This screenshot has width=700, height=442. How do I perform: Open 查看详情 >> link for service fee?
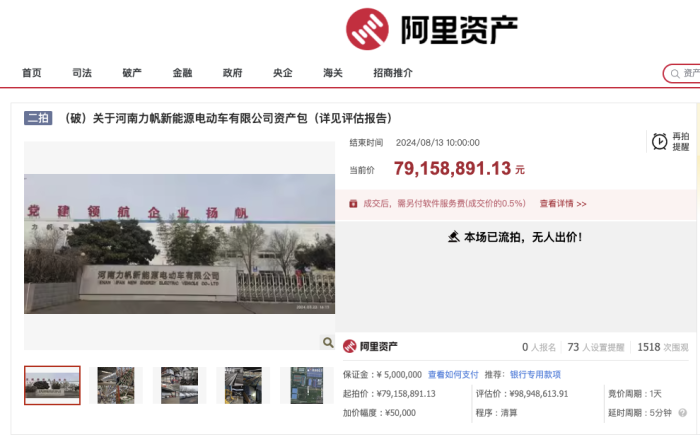563,204
